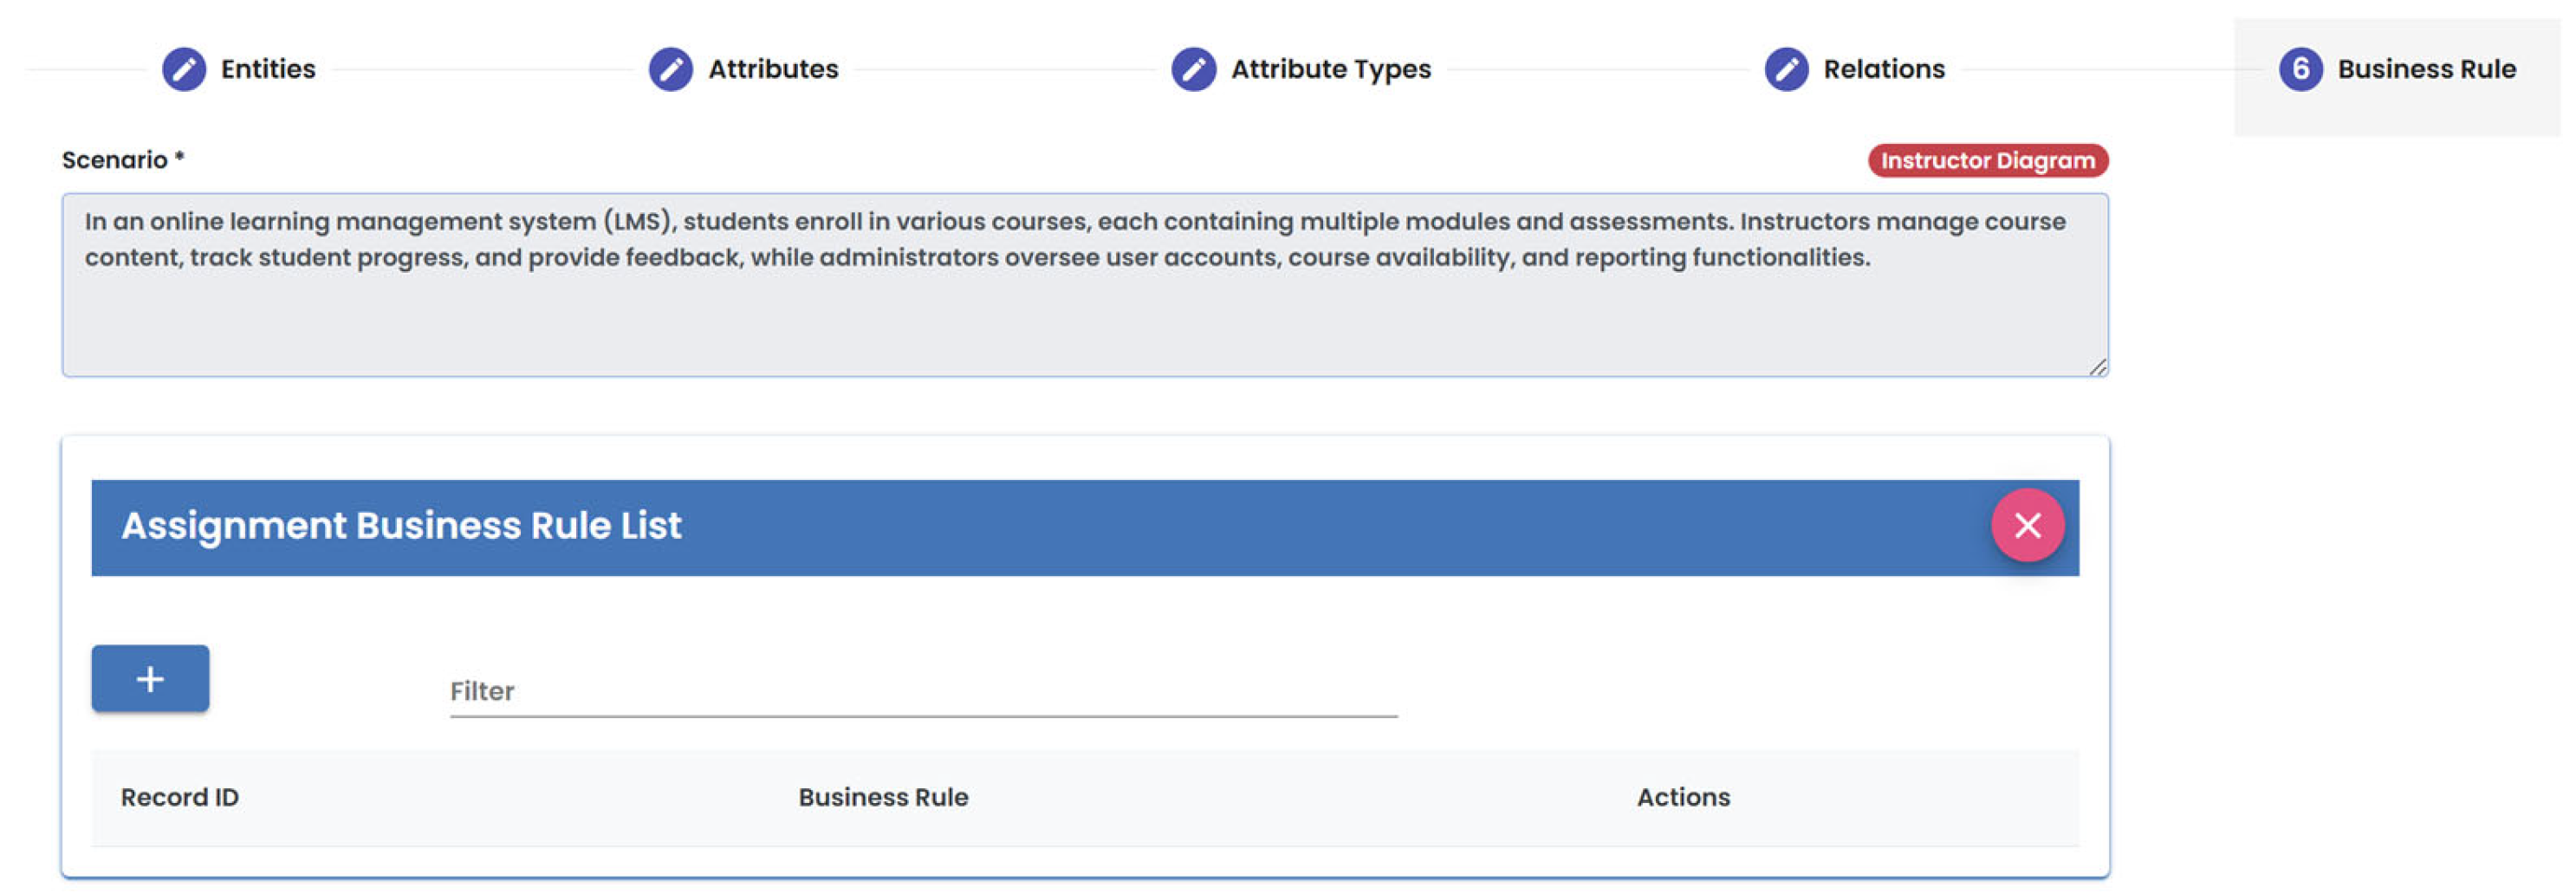The image size is (2576, 894).
Task: Add a new business rule with plus button
Action: click(x=150, y=679)
